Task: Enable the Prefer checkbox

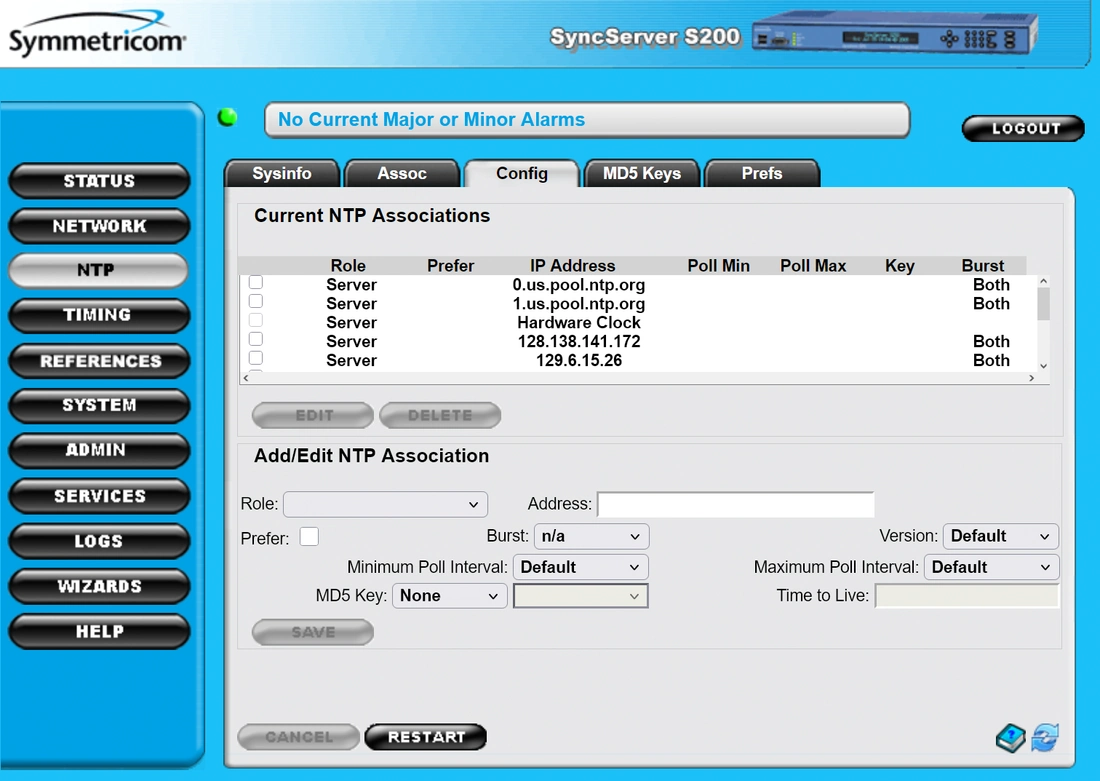Action: click(x=309, y=537)
